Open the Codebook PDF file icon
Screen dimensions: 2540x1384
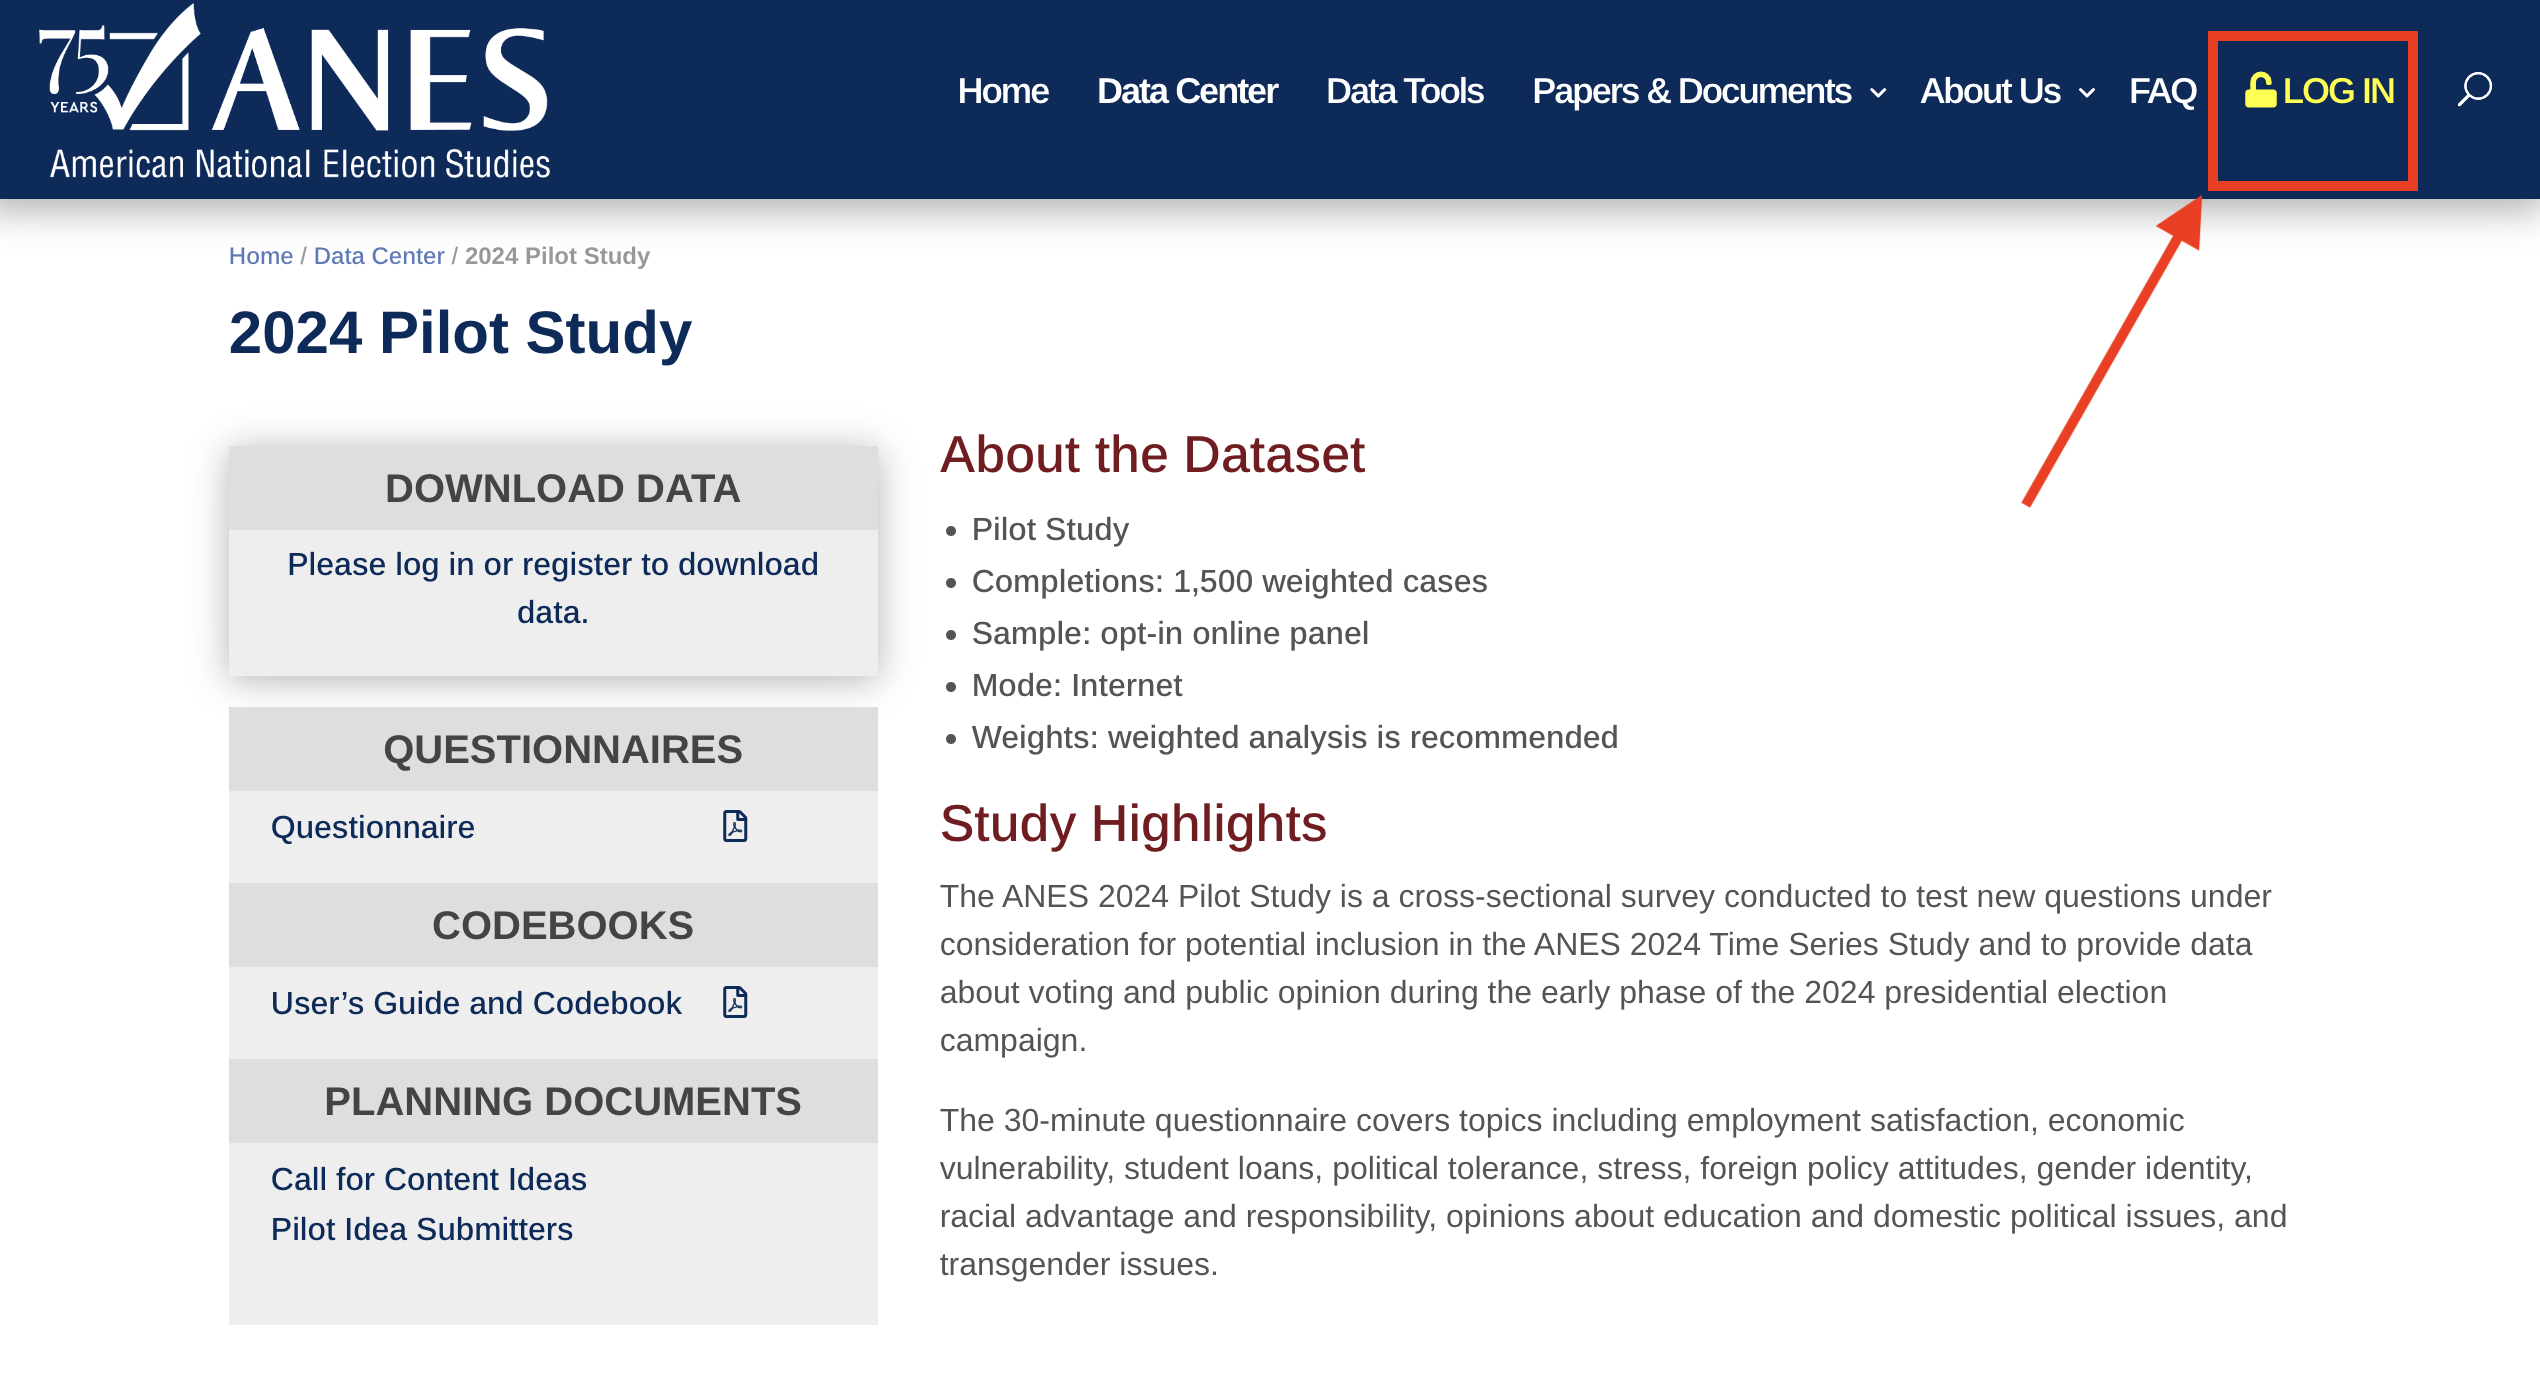[735, 1002]
